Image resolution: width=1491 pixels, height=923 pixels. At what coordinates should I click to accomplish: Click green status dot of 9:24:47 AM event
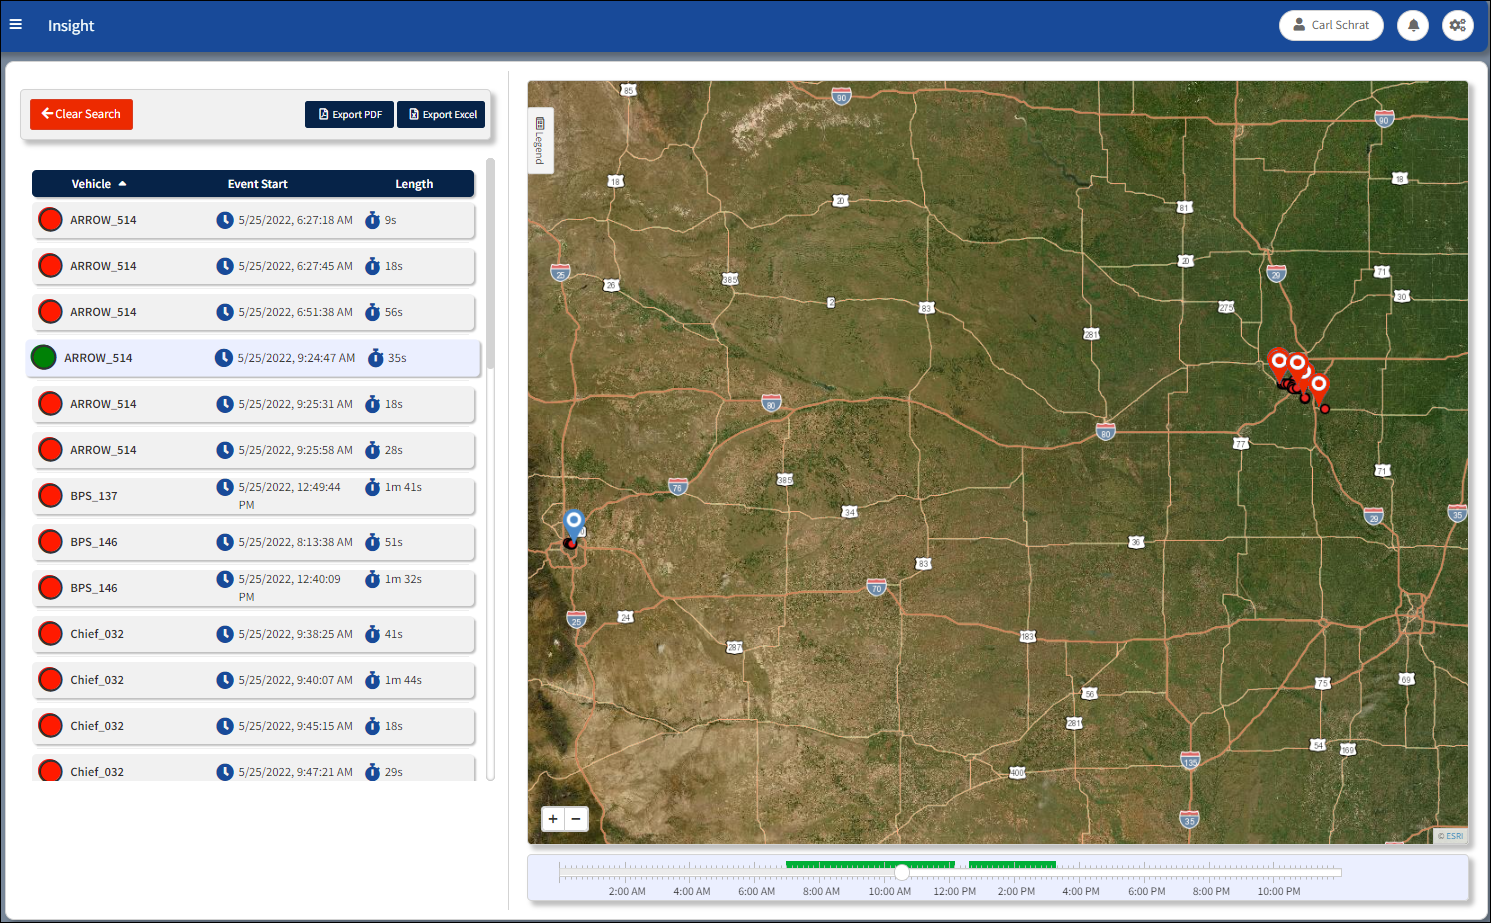pyautogui.click(x=44, y=358)
